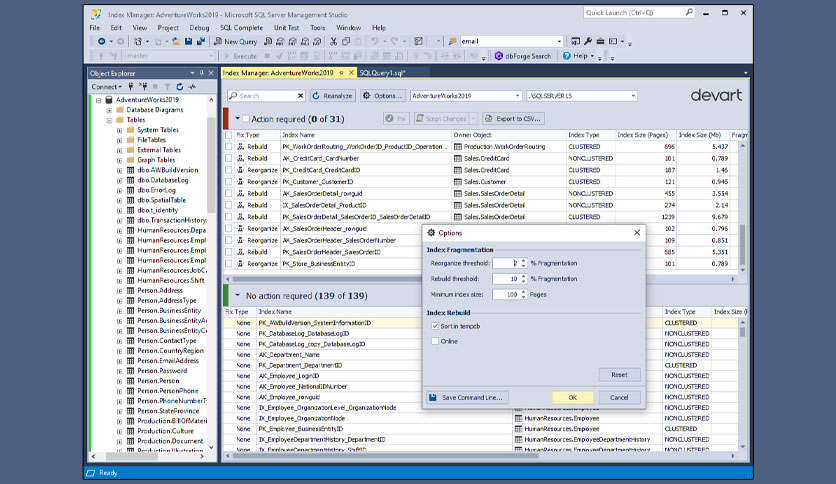Screen dimensions: 836x484
Task: Click the Connect plug icon in Object Explorer
Action: [x=131, y=86]
